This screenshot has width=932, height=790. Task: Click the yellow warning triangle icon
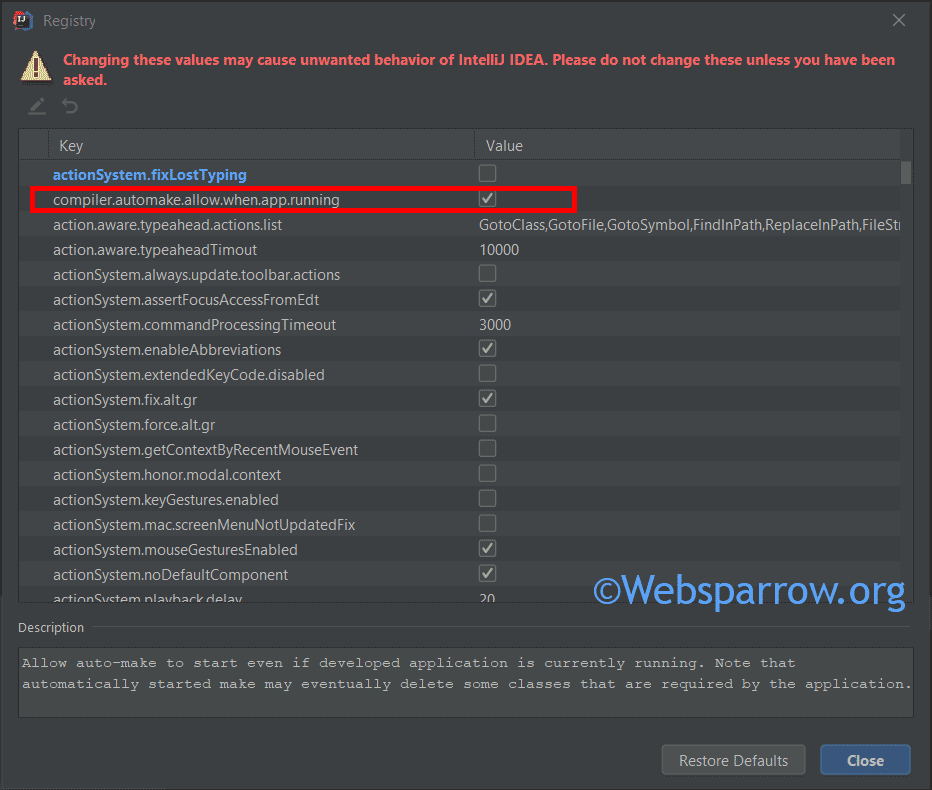37,68
